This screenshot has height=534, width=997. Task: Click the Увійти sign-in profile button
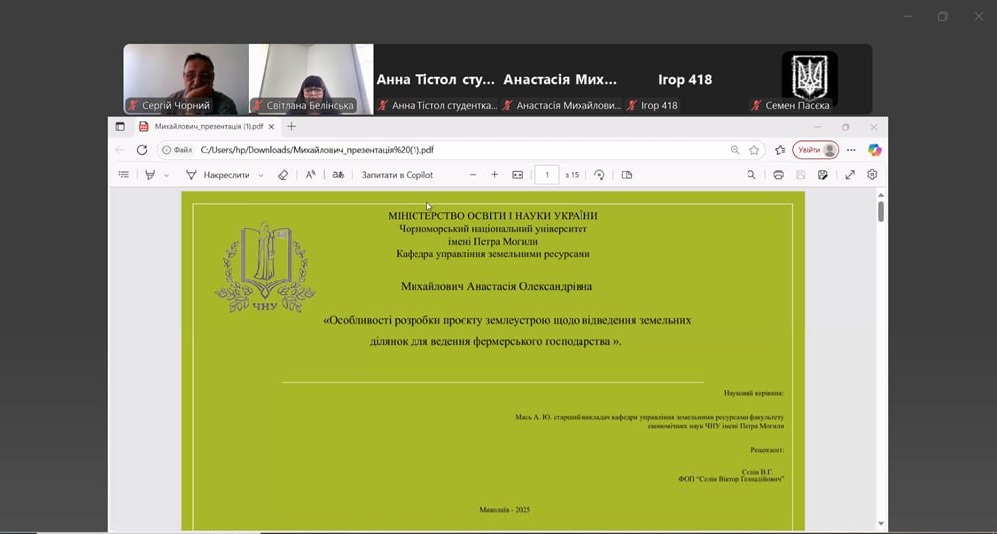click(x=815, y=150)
